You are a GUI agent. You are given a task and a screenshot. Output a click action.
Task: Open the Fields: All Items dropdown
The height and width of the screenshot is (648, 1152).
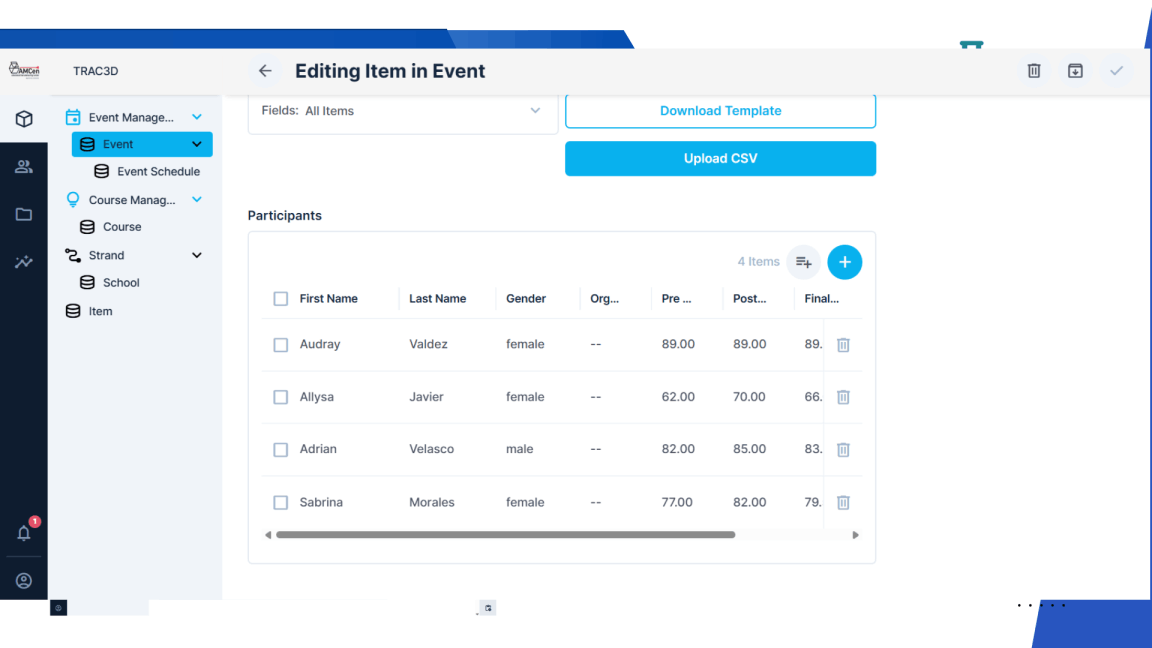point(403,111)
